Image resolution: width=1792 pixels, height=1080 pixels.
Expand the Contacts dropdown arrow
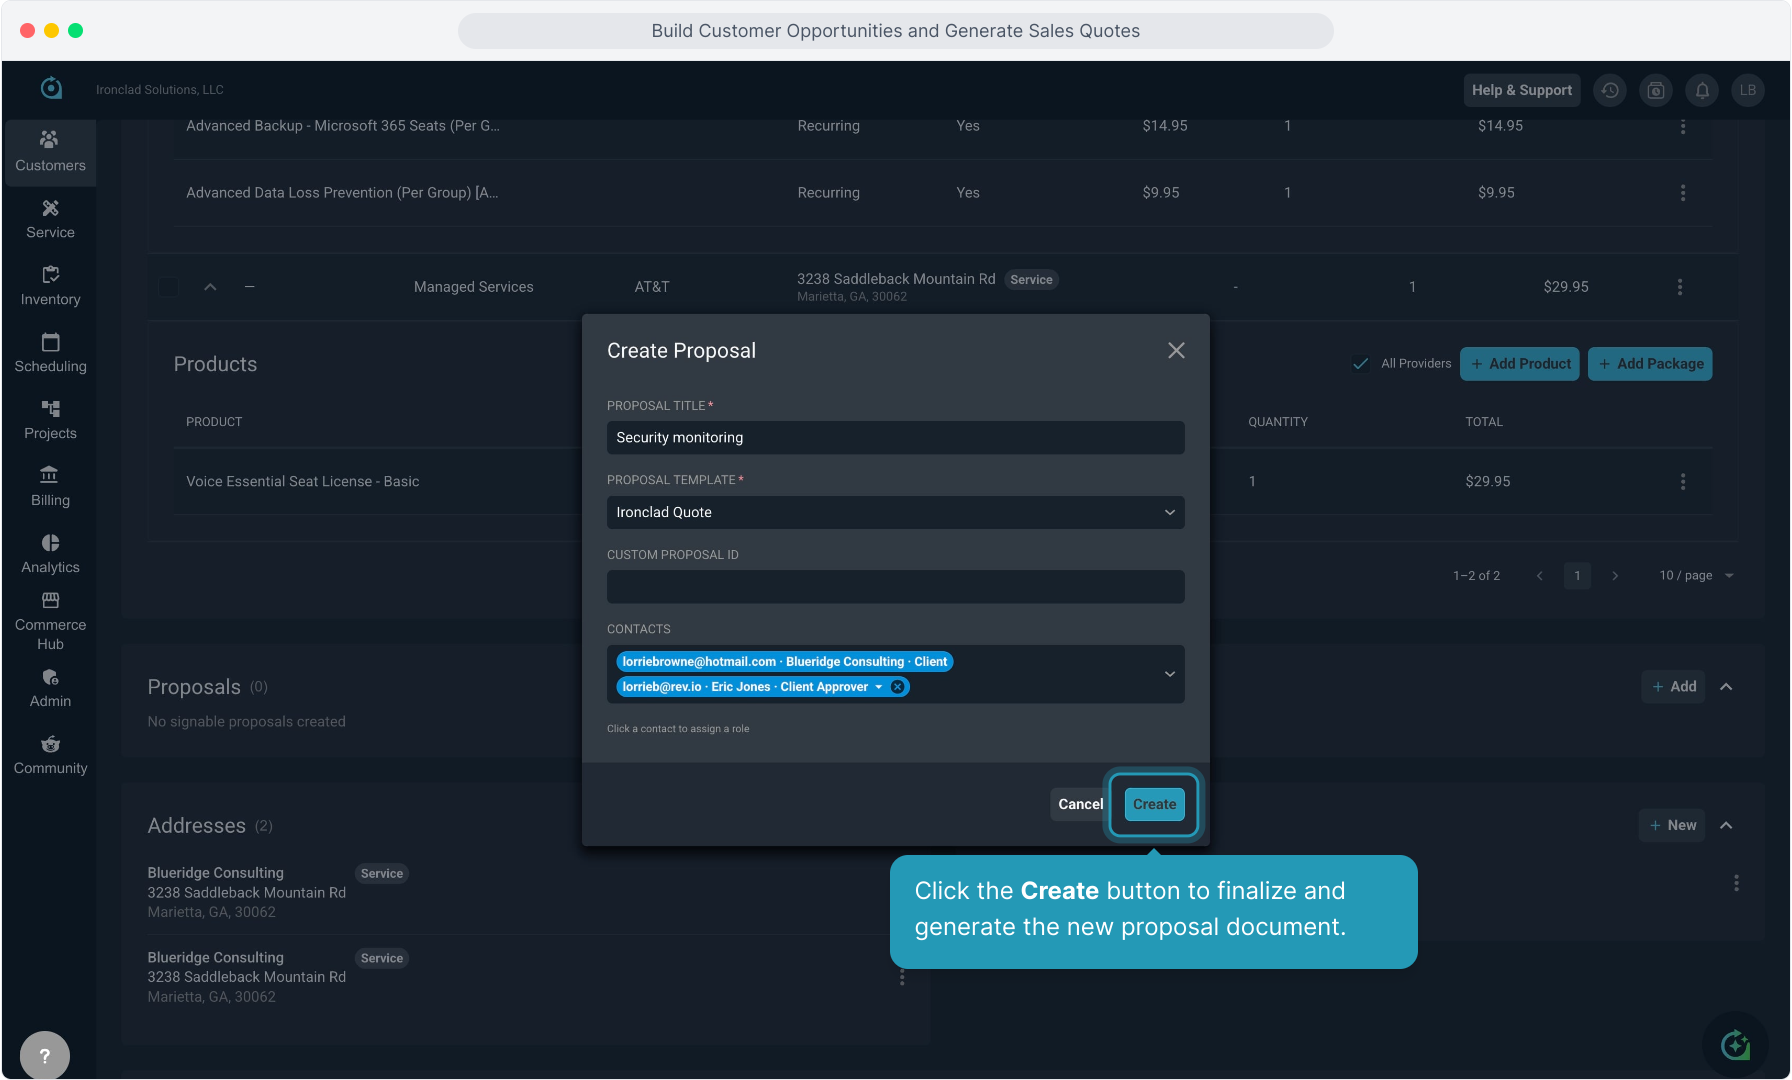click(x=1169, y=674)
